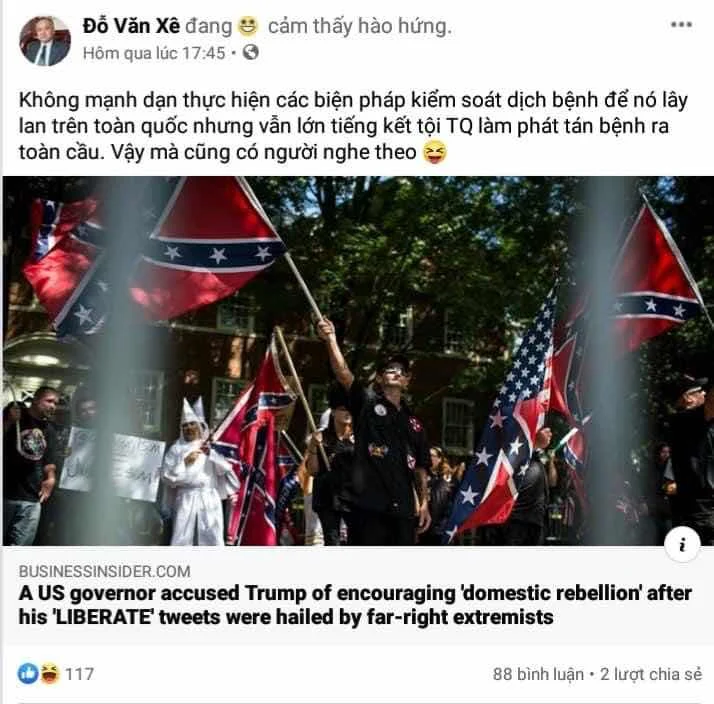Open the 'A US governor accused Trump' headline
This screenshot has height=704, width=714.
coord(355,606)
